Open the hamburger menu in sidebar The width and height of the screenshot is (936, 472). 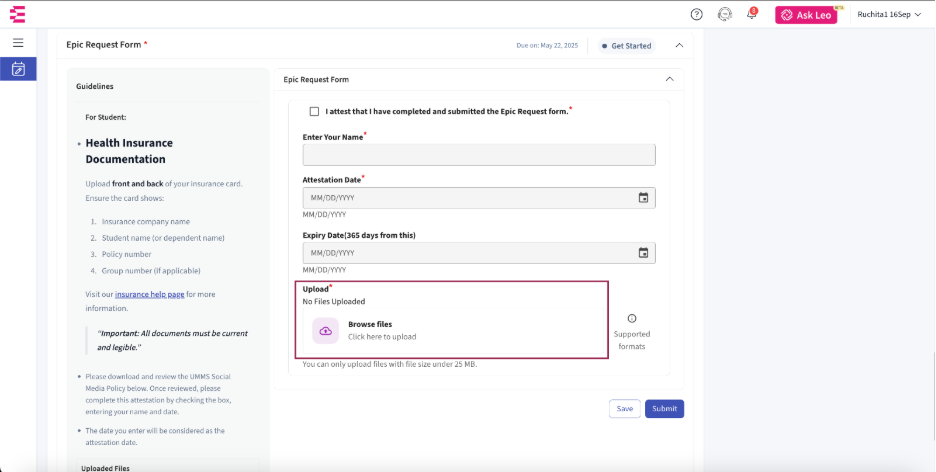coord(18,43)
